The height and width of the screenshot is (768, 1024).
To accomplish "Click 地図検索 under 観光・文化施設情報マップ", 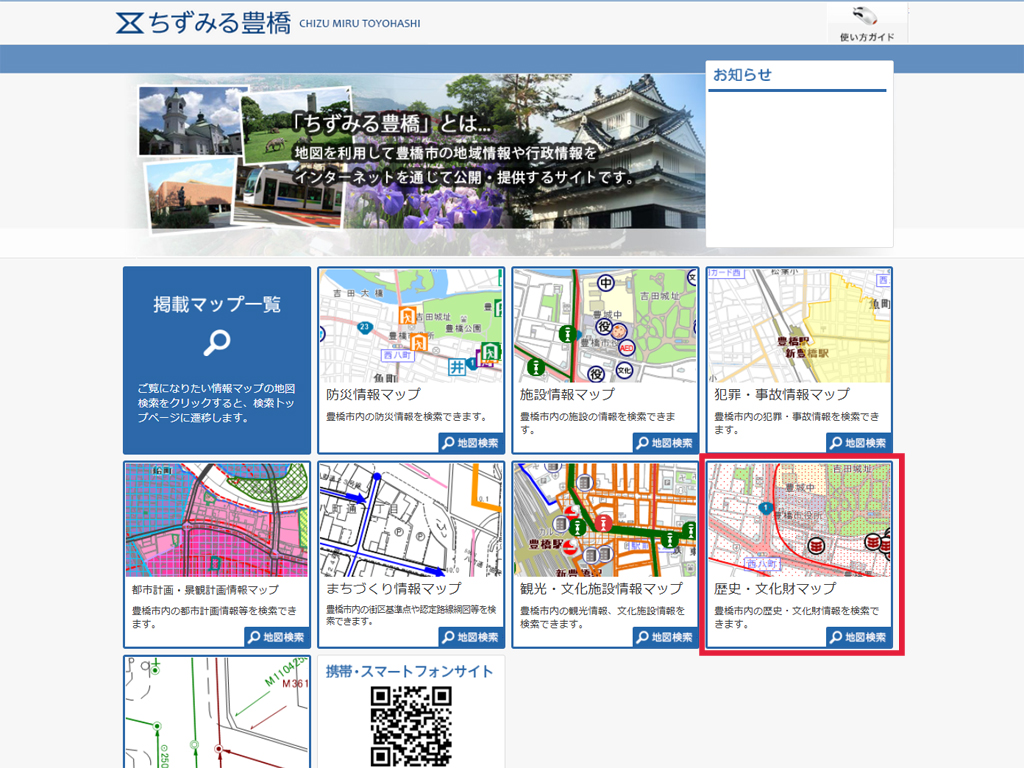I will point(665,637).
